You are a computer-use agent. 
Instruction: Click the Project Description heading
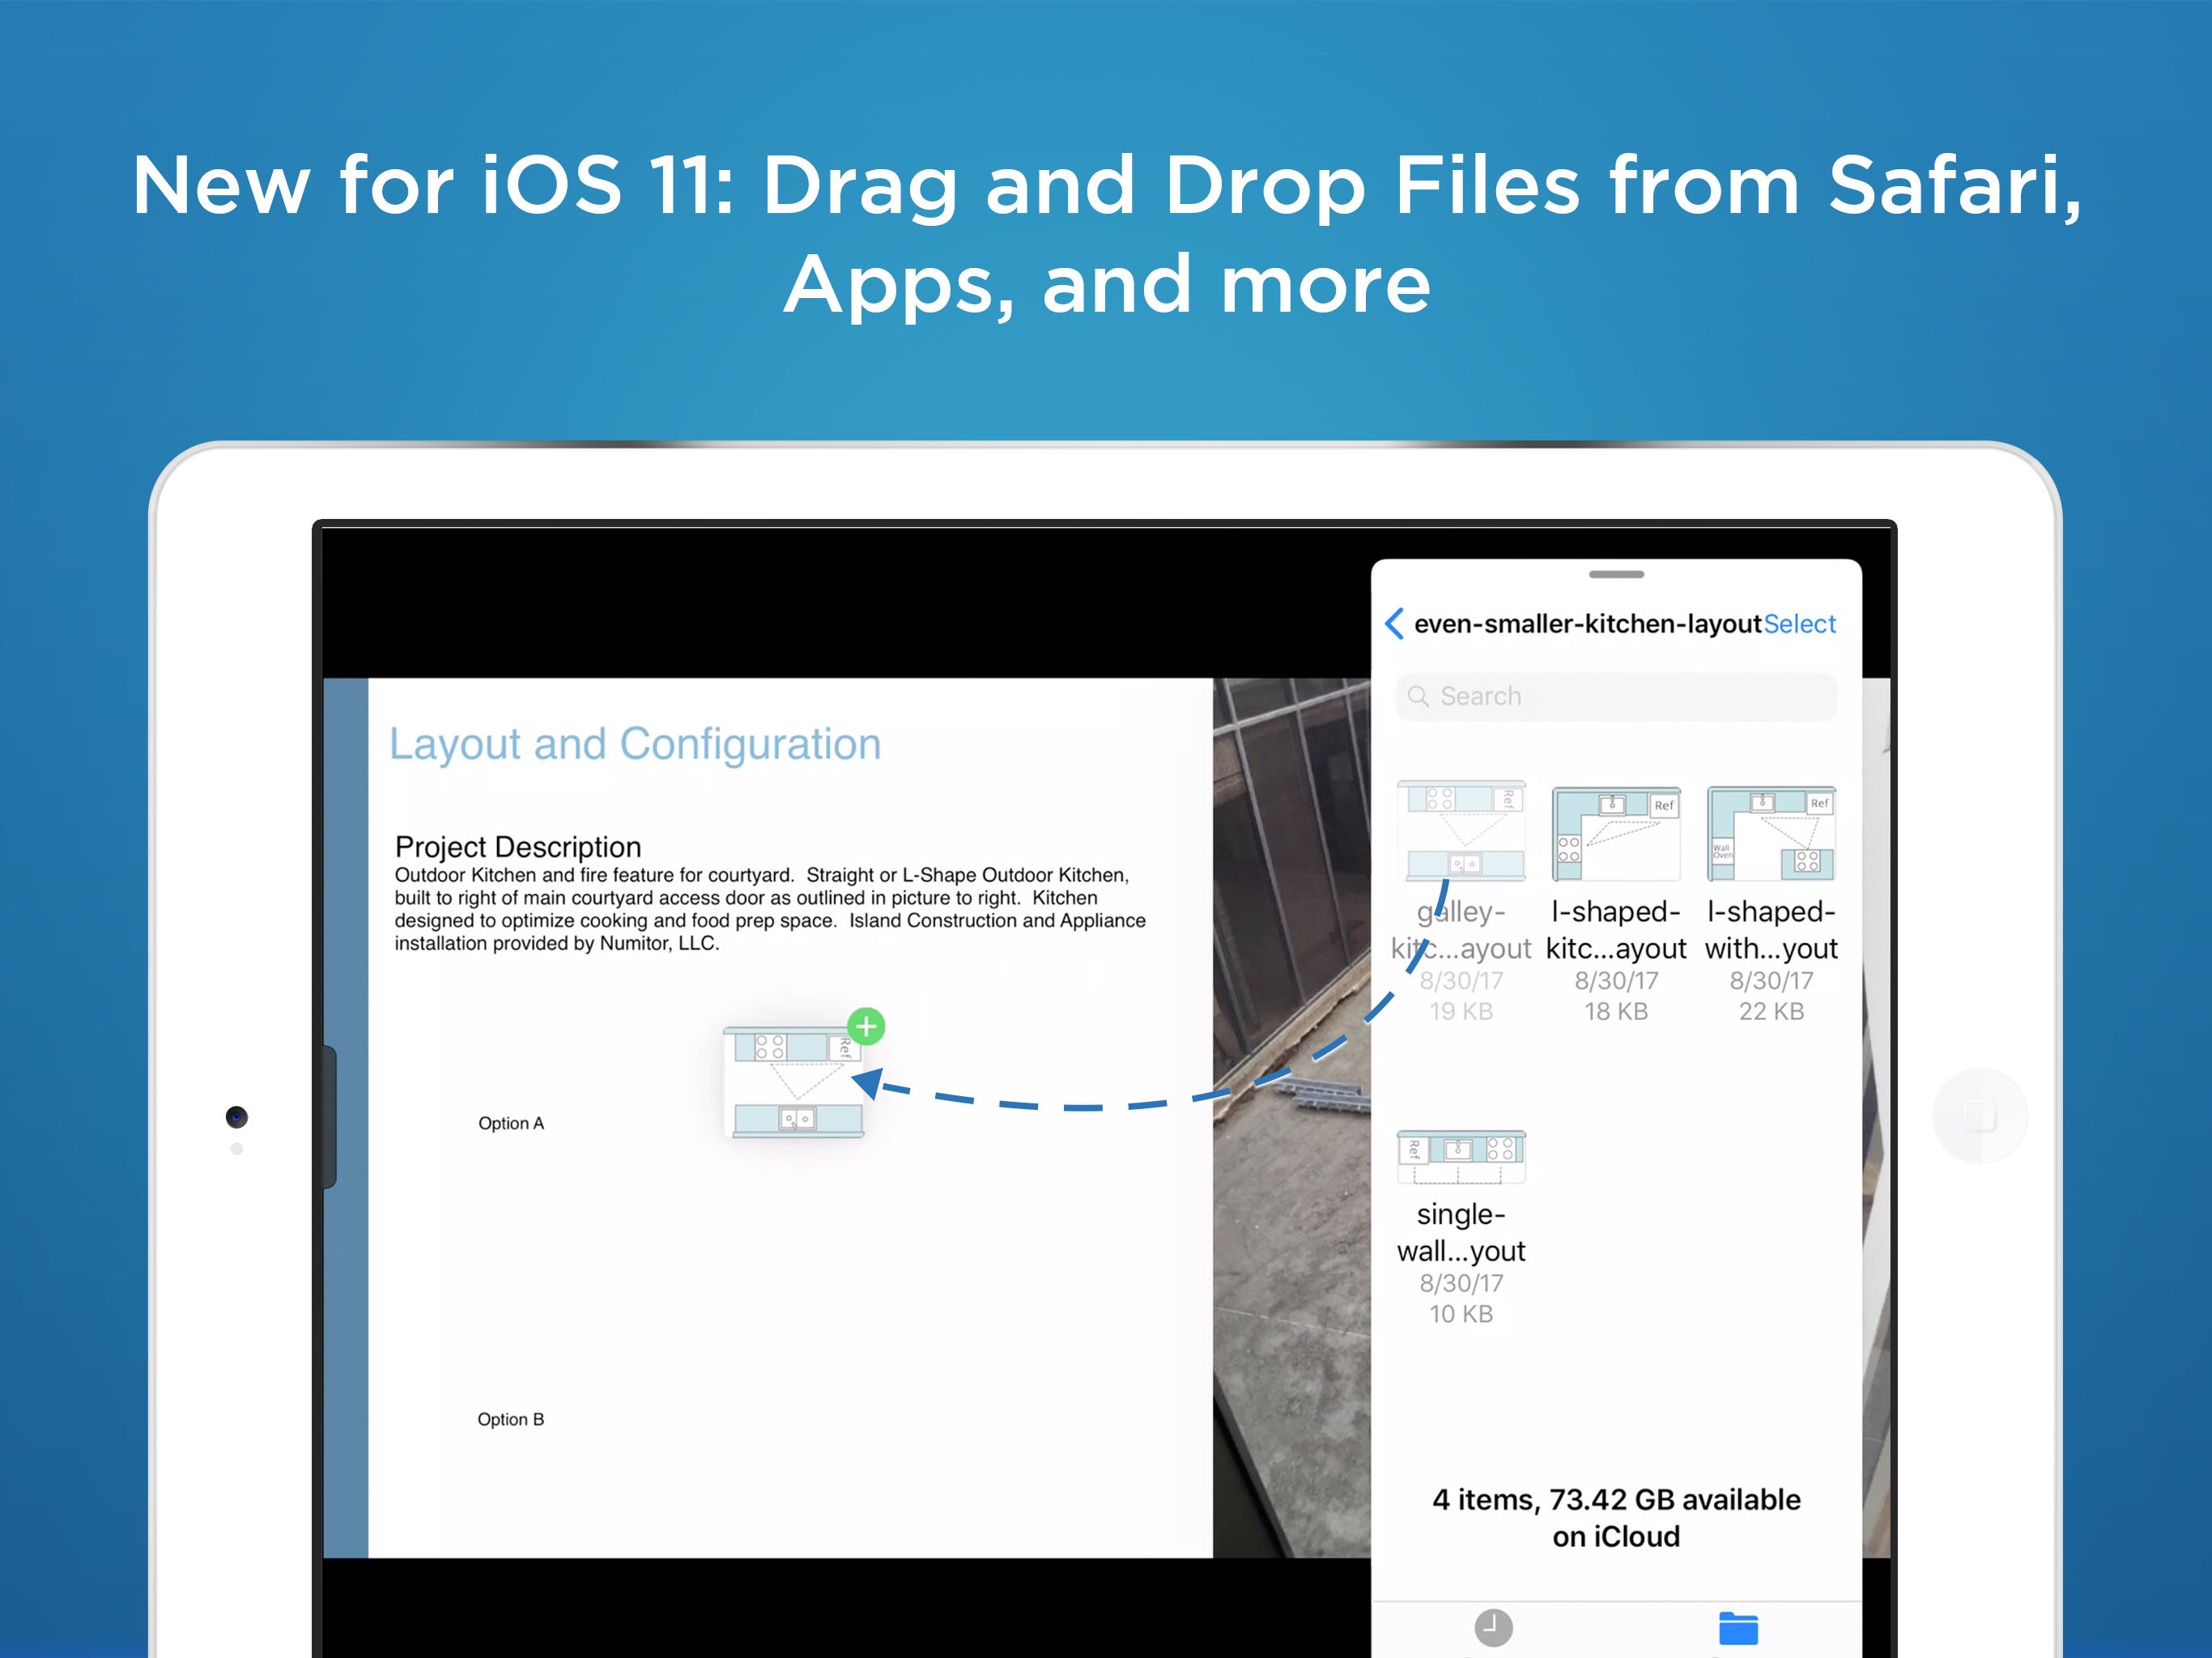click(518, 847)
